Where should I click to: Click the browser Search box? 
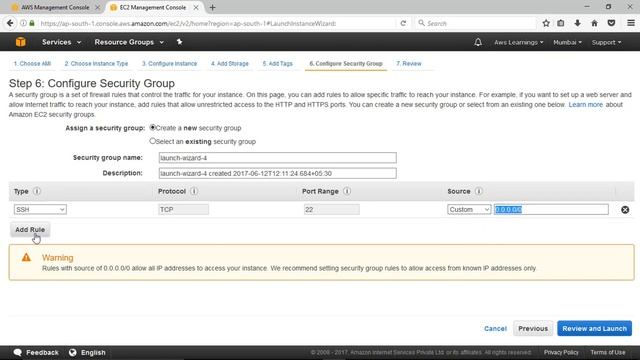tap(476, 23)
